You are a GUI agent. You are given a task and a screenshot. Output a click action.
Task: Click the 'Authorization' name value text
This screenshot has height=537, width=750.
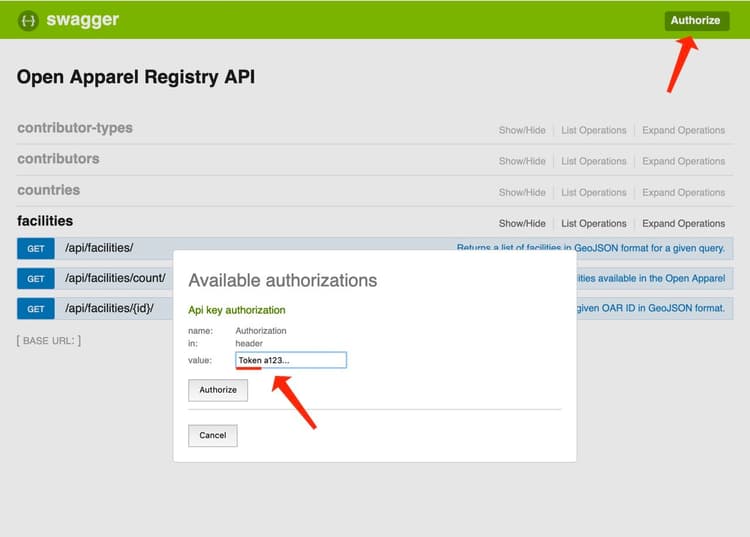(x=261, y=331)
